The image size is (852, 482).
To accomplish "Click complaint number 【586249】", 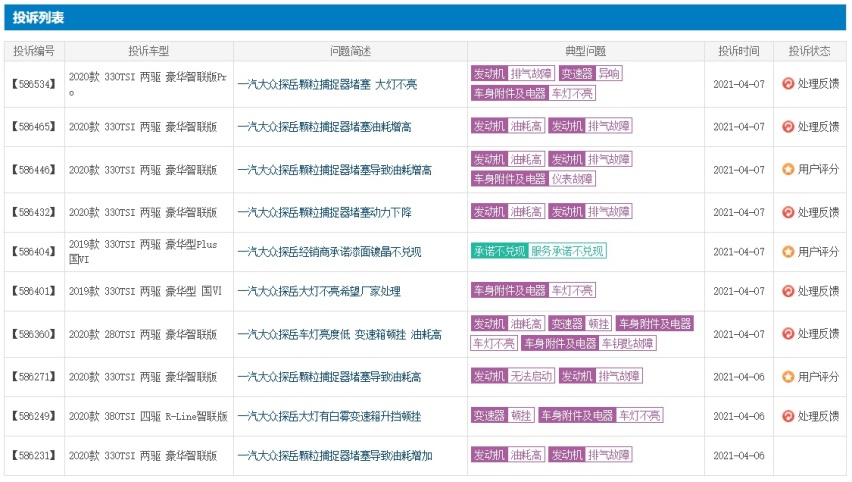I will click(34, 416).
